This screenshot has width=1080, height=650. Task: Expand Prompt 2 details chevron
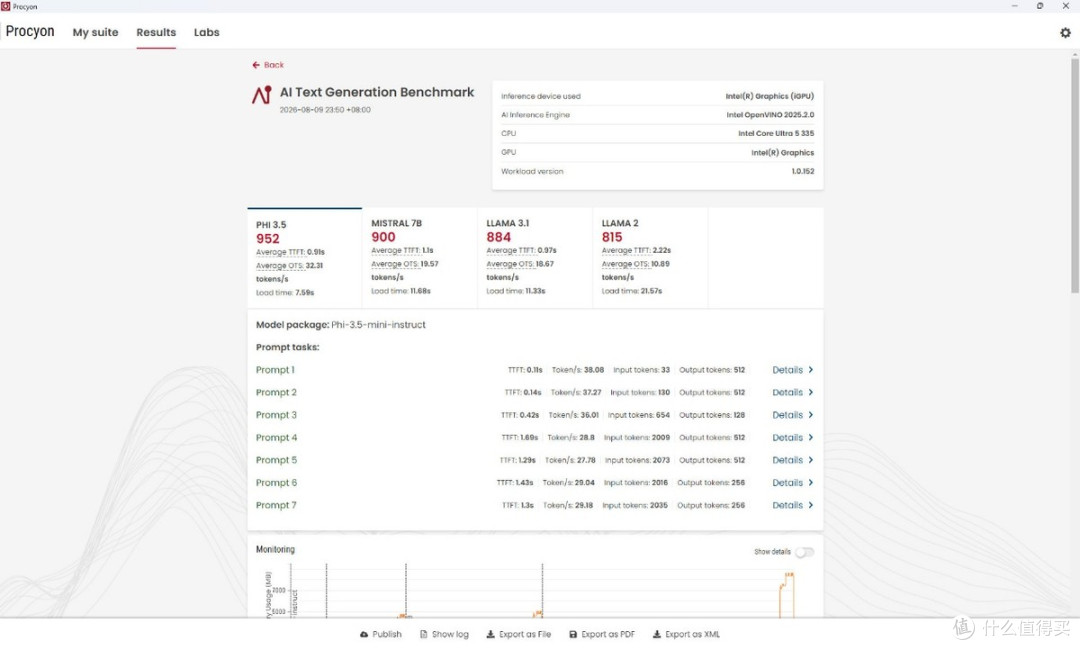811,392
